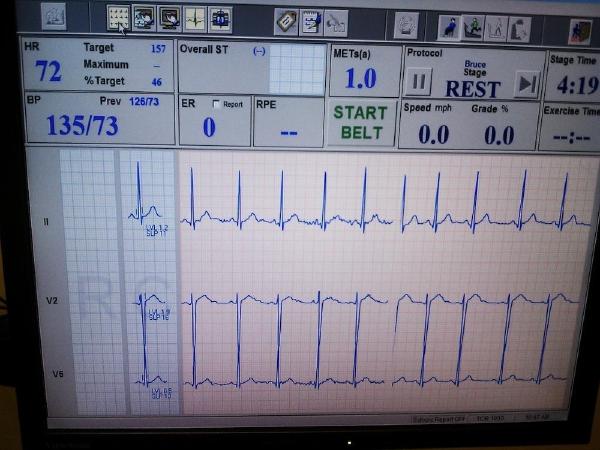Click the Overall ST panel
The height and width of the screenshot is (450, 600).
(x=220, y=68)
